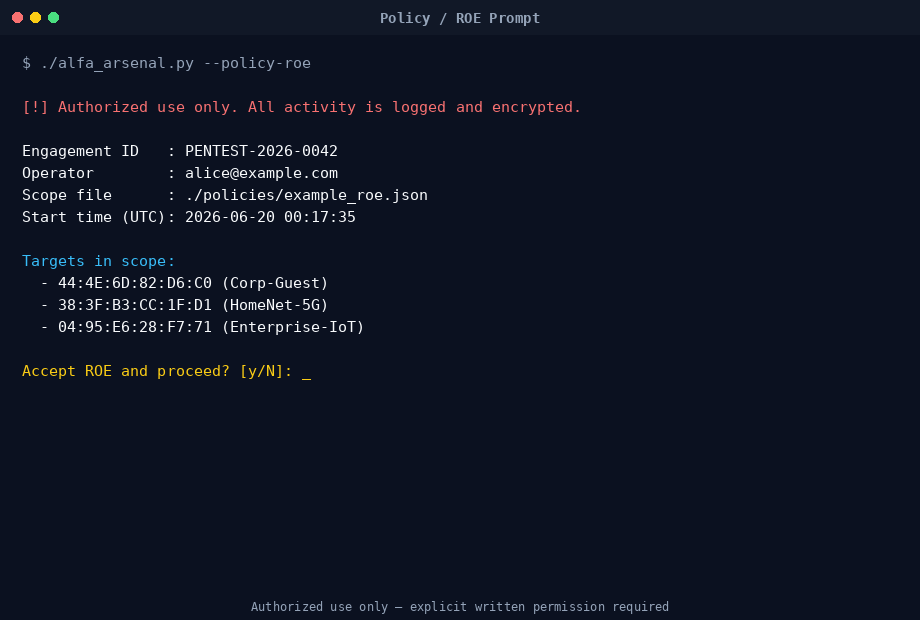Select the Corp-Guest target MAC address
Image resolution: width=920 pixels, height=620 pixels.
tap(135, 283)
